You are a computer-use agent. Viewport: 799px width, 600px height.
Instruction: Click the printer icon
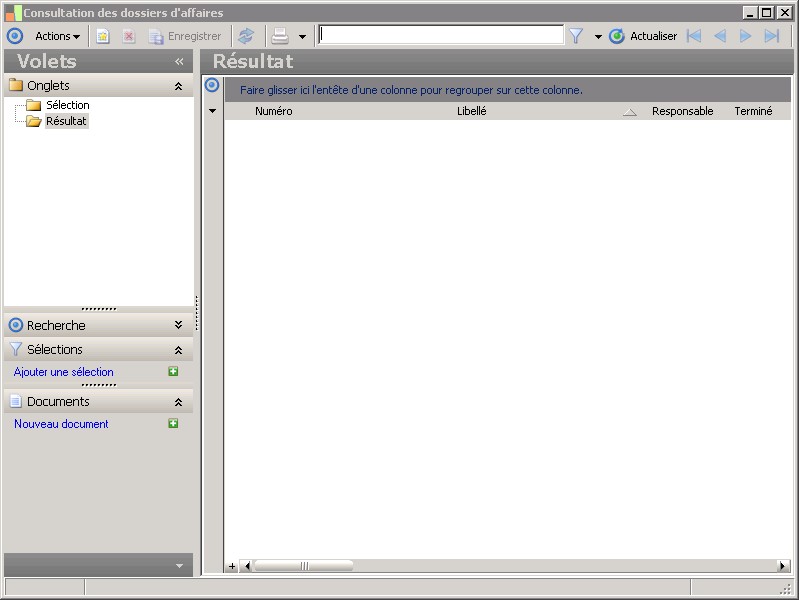click(280, 36)
